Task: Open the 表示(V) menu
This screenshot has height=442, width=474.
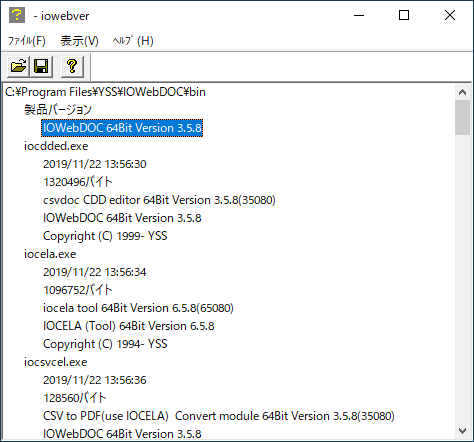Action: [x=79, y=41]
